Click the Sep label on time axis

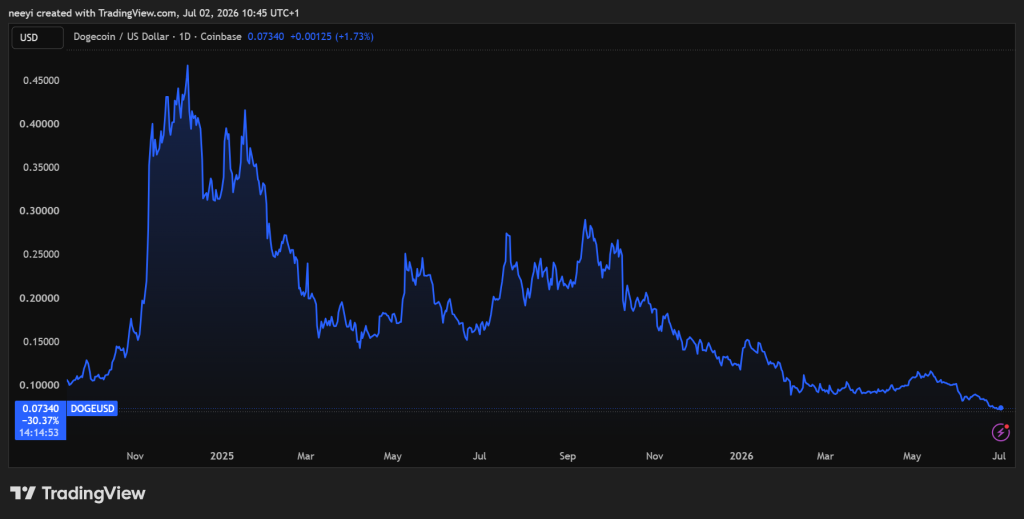coord(568,456)
